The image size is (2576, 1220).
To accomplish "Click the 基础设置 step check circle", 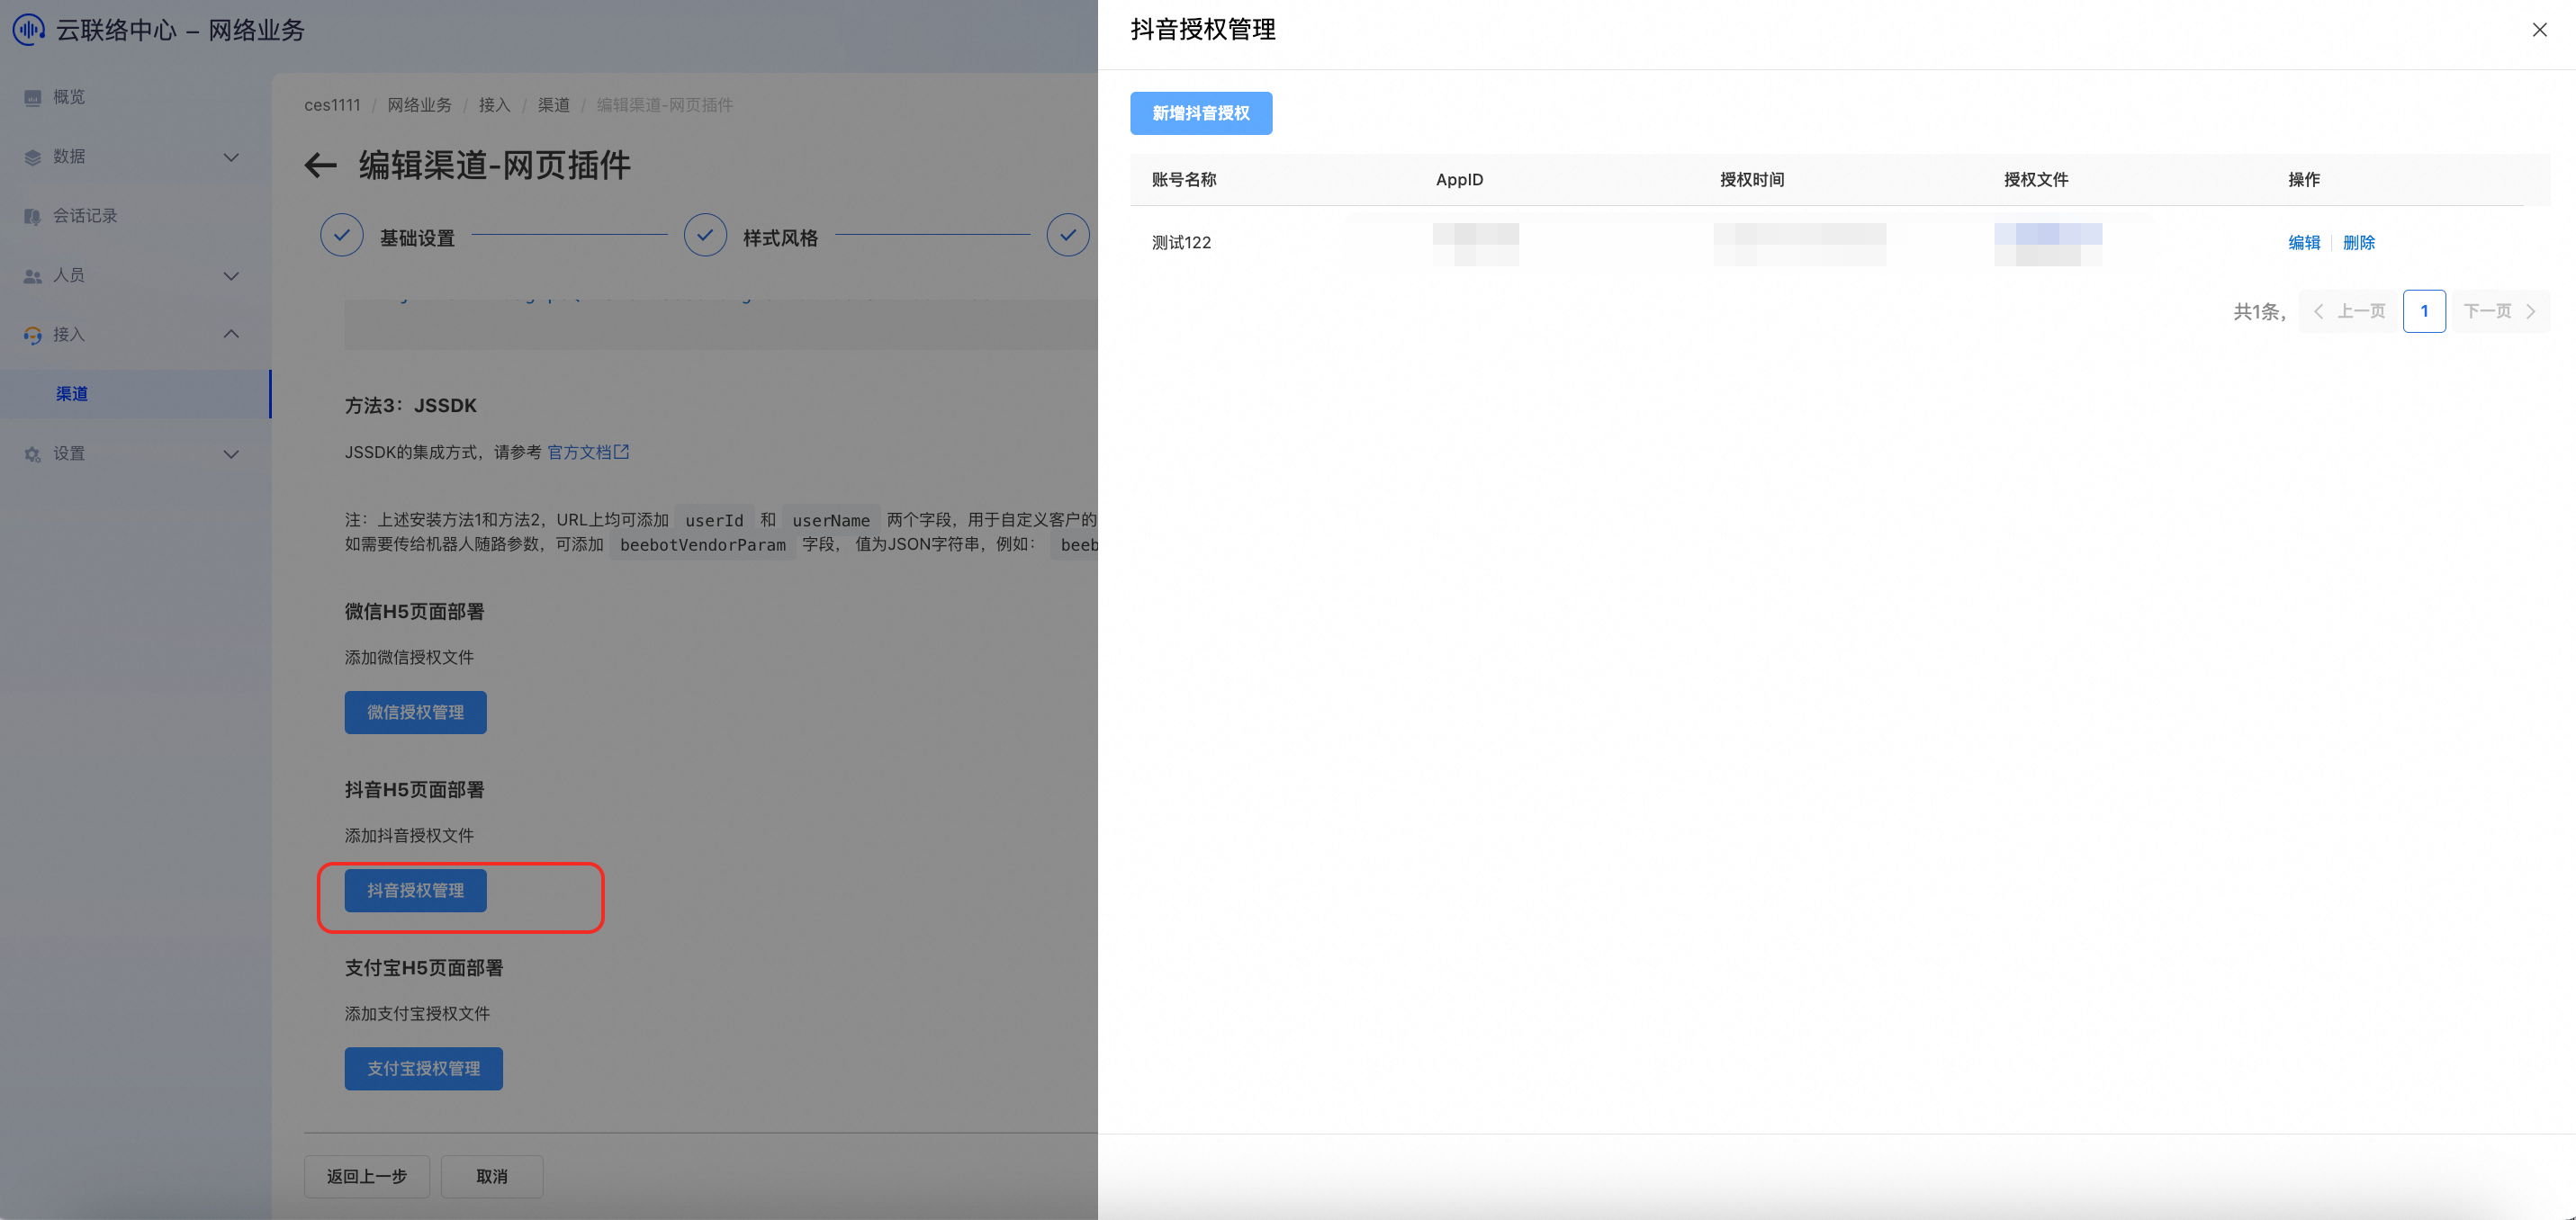I will pos(342,235).
